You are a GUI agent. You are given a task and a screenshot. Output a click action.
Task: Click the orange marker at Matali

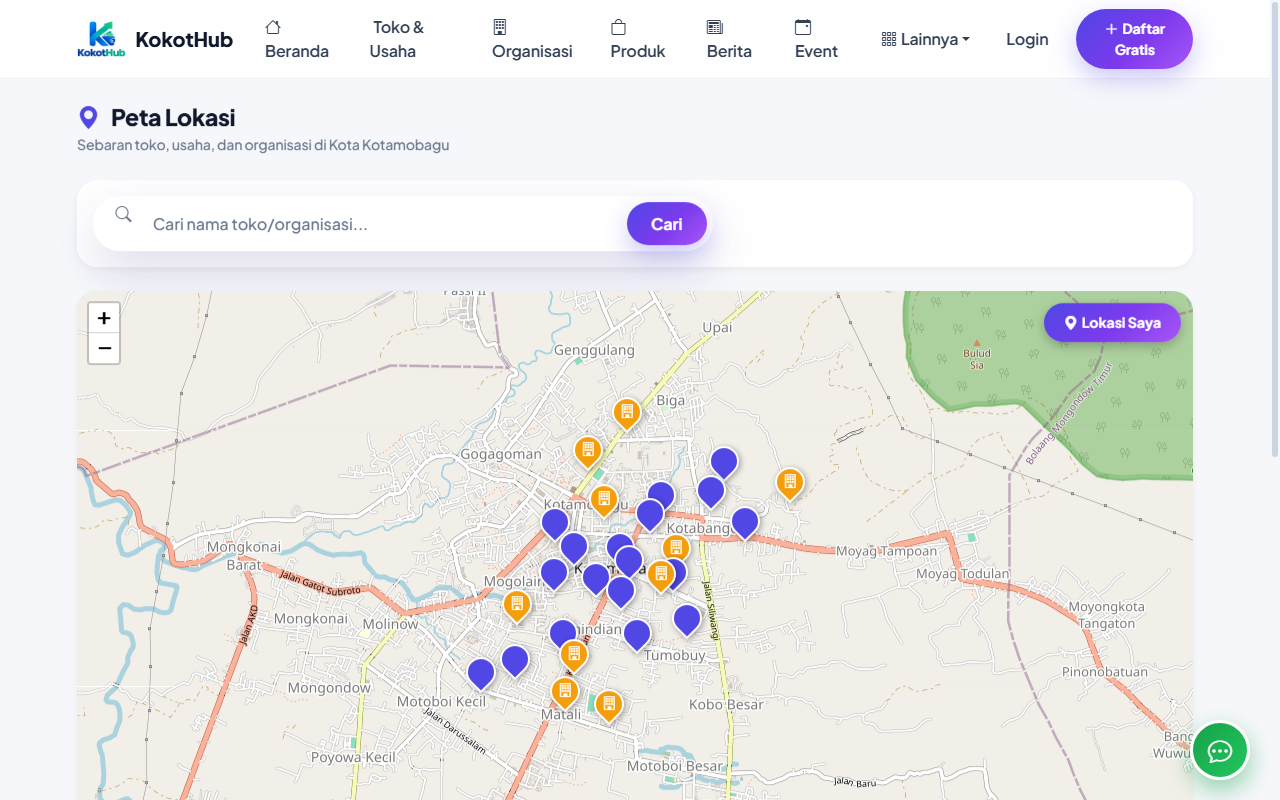click(565, 693)
